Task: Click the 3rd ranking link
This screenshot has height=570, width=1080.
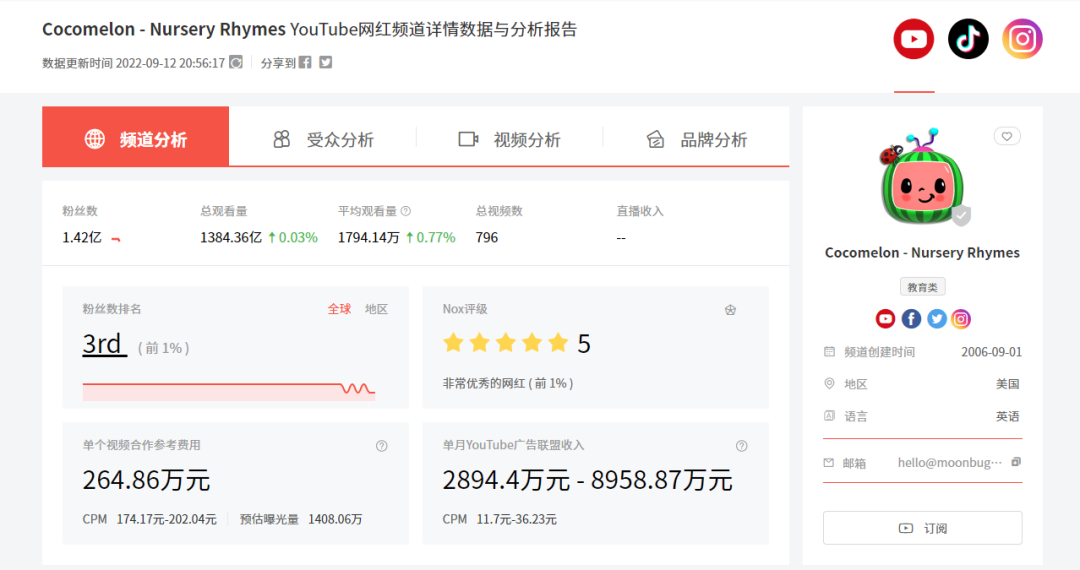Action: (x=104, y=344)
